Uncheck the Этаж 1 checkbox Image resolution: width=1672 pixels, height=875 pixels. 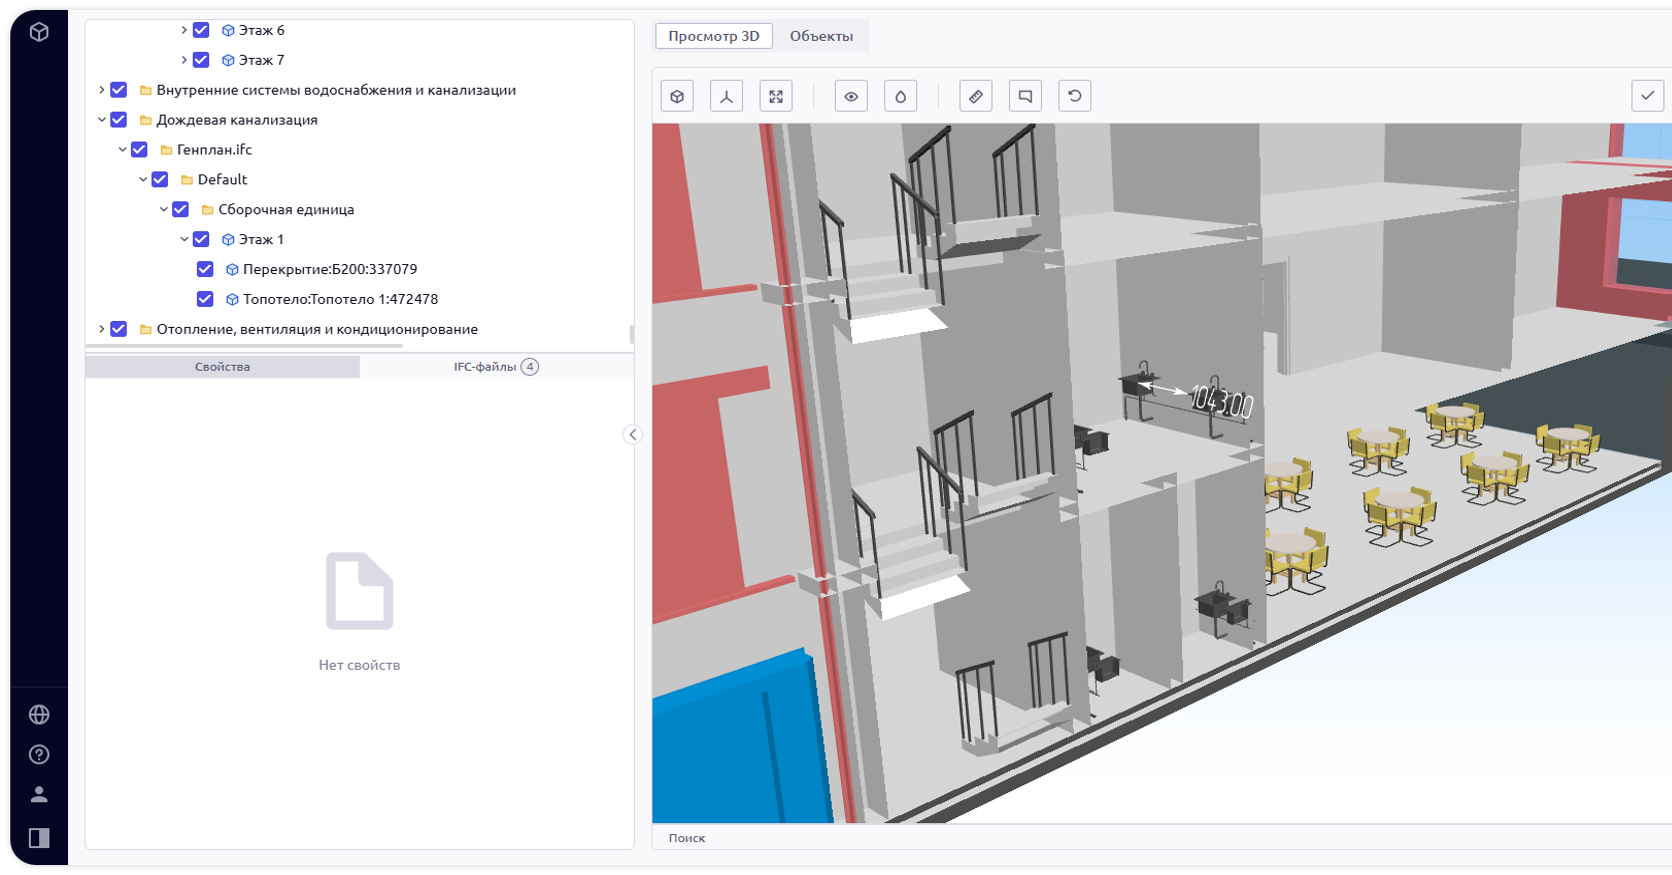point(201,239)
